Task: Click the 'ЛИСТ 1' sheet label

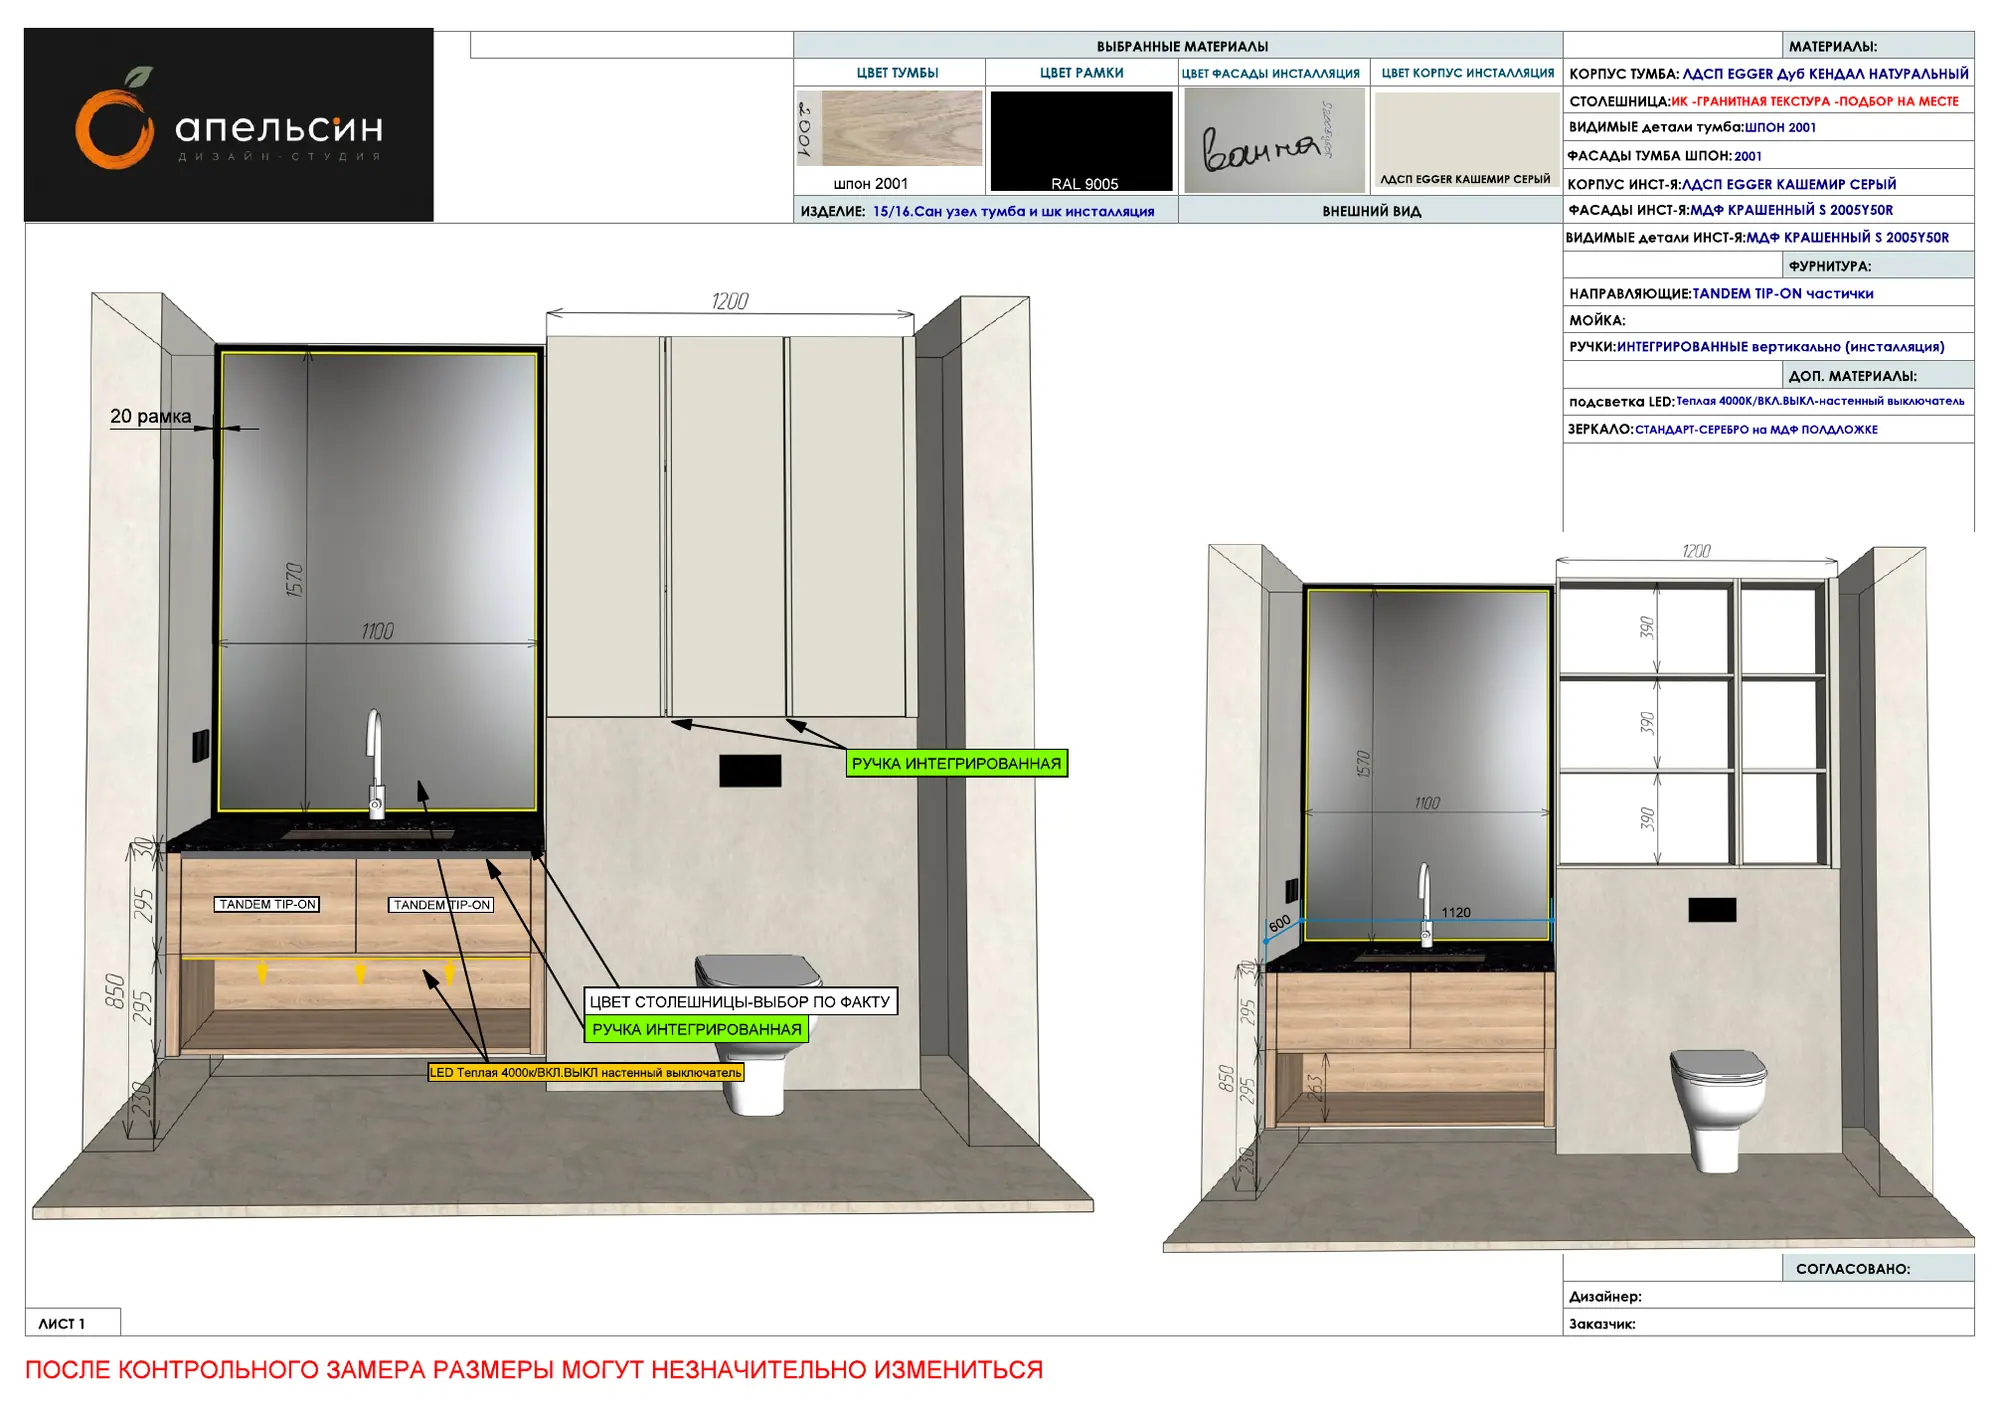Action: point(72,1323)
